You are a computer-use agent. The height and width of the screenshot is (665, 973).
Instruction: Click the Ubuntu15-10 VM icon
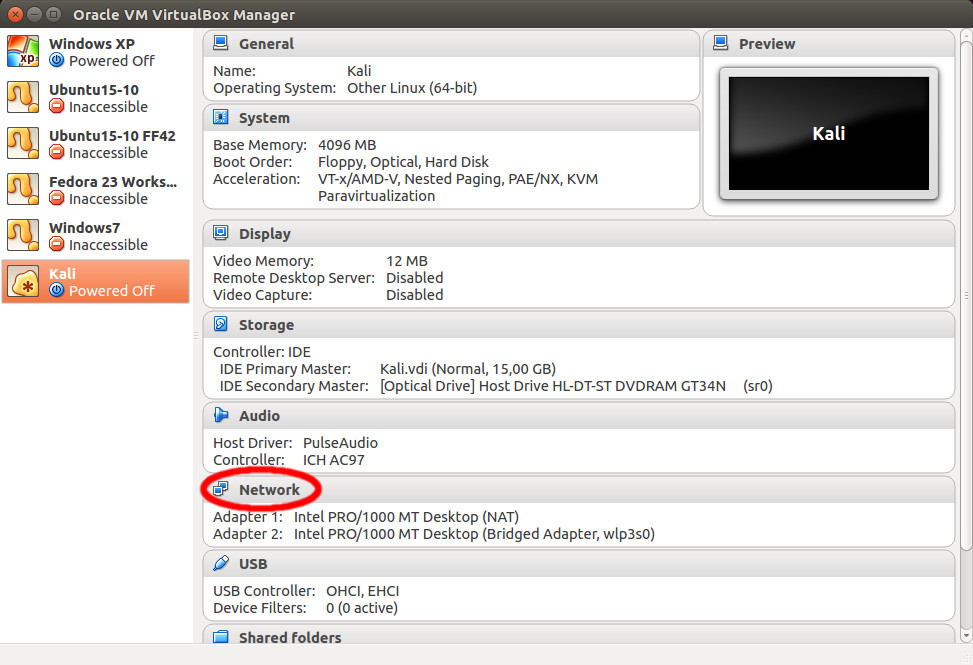(x=23, y=97)
